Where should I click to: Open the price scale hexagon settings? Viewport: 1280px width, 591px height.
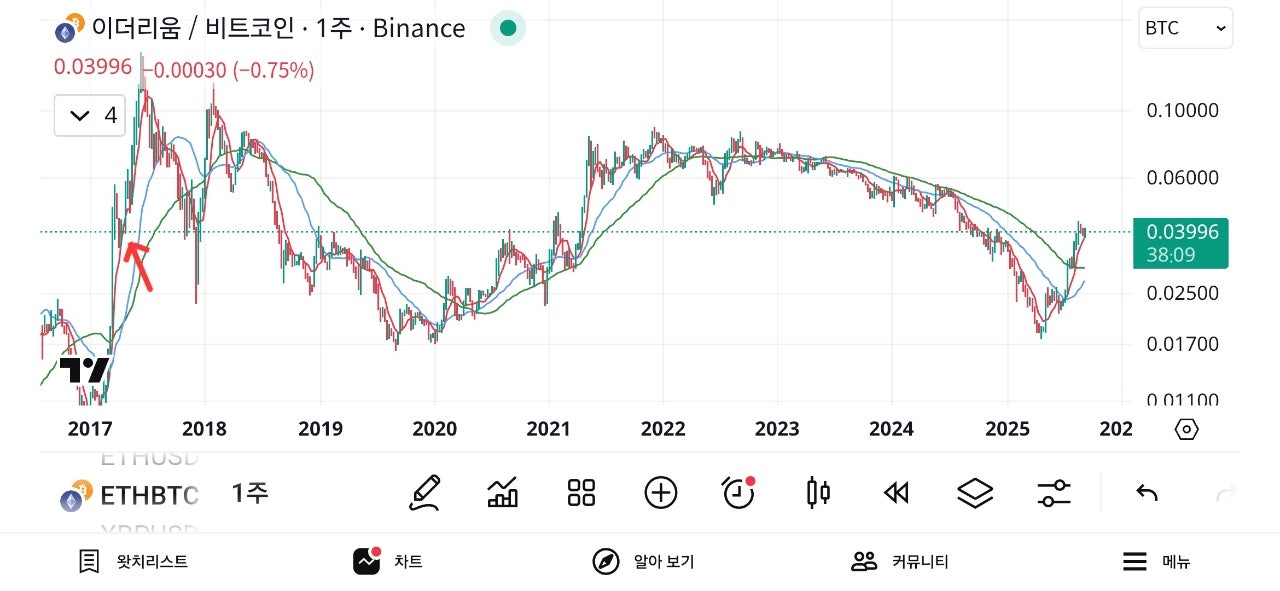point(1186,430)
